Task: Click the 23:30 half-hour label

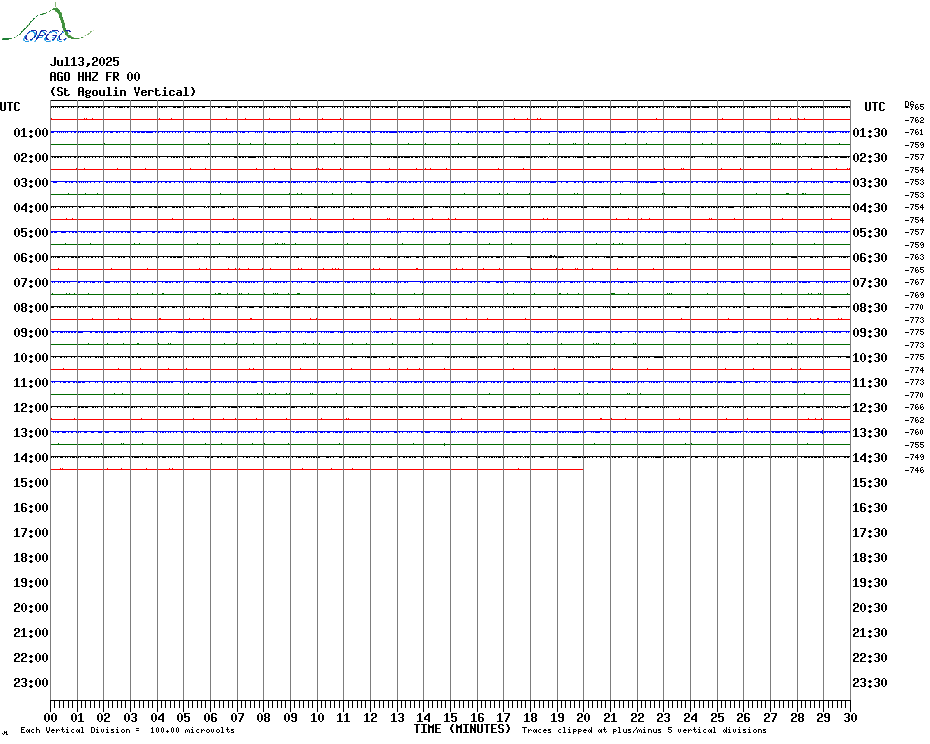Action: (870, 682)
